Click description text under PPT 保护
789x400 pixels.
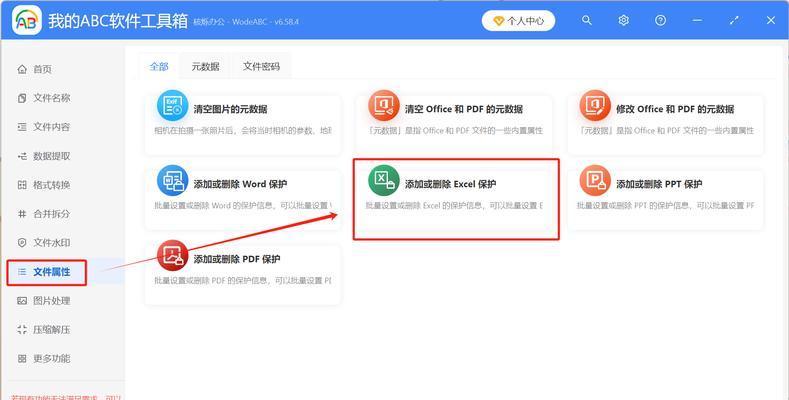pyautogui.click(x=666, y=206)
